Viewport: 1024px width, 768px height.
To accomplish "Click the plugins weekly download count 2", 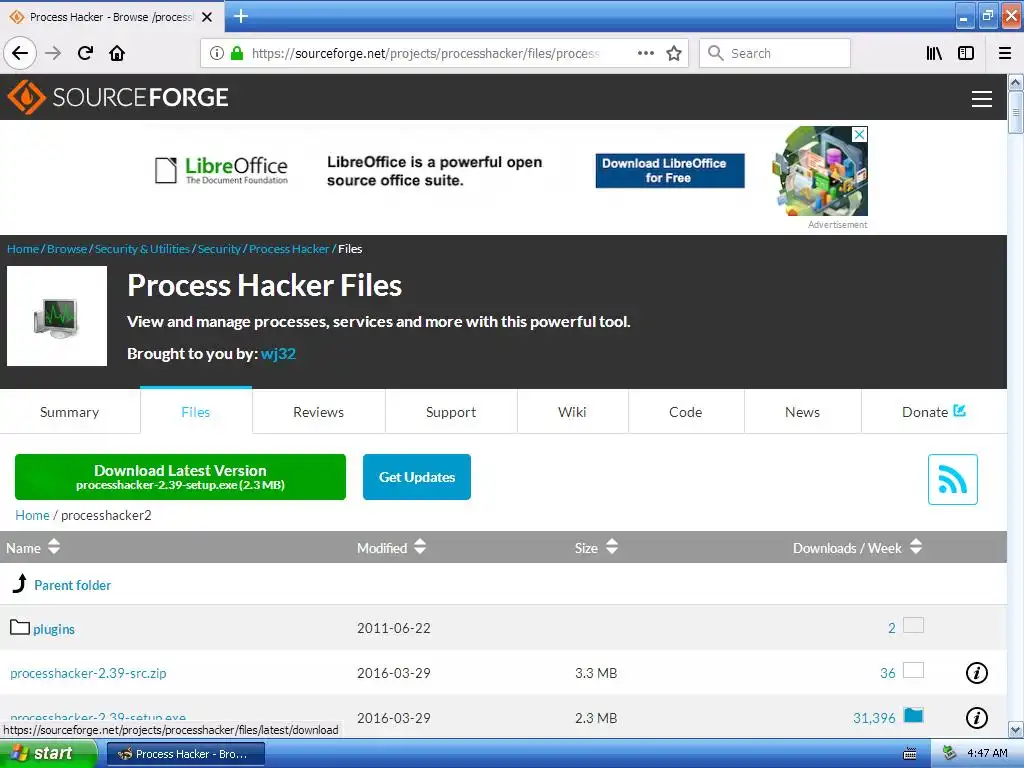I will [891, 628].
